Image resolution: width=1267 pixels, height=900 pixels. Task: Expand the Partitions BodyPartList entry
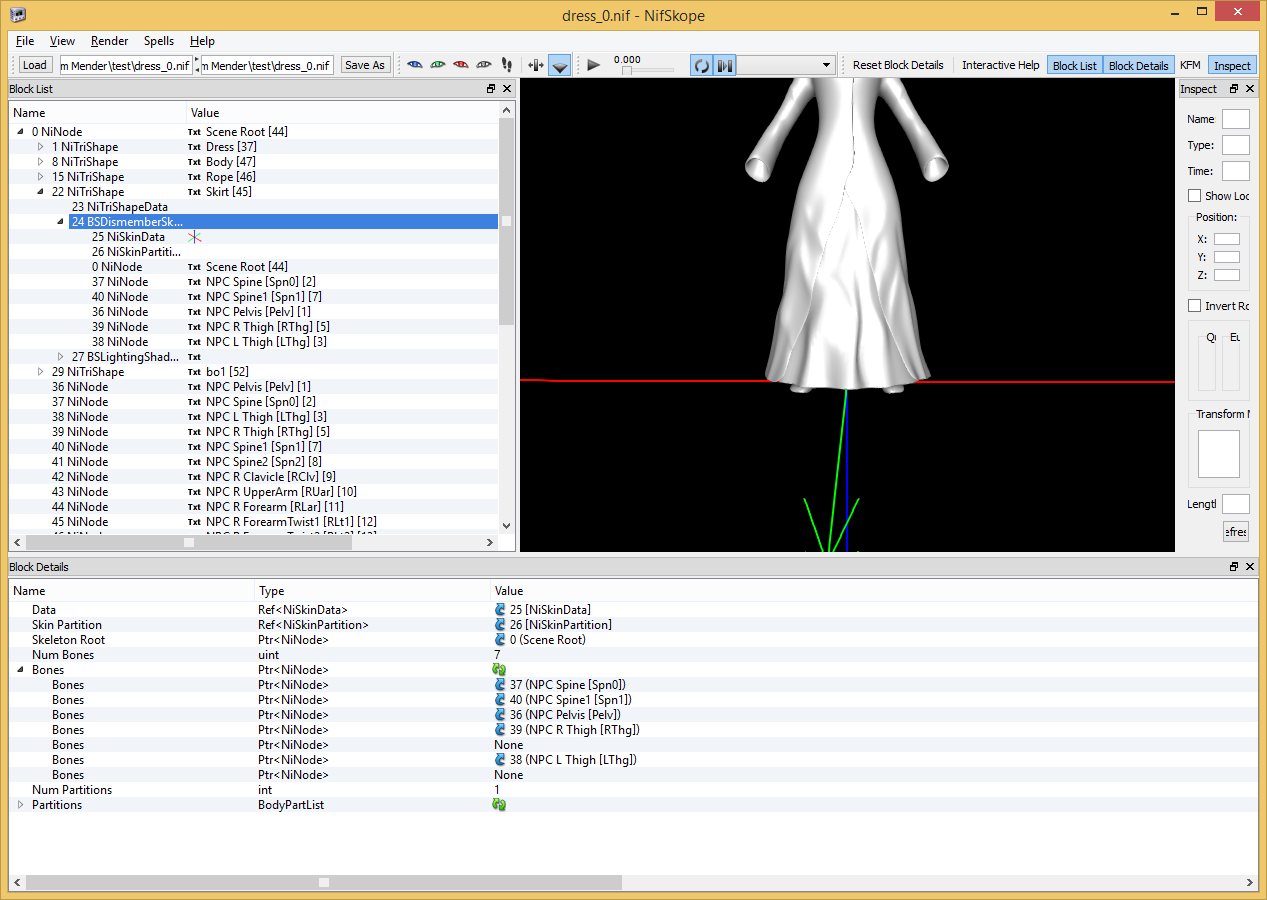coord(18,804)
